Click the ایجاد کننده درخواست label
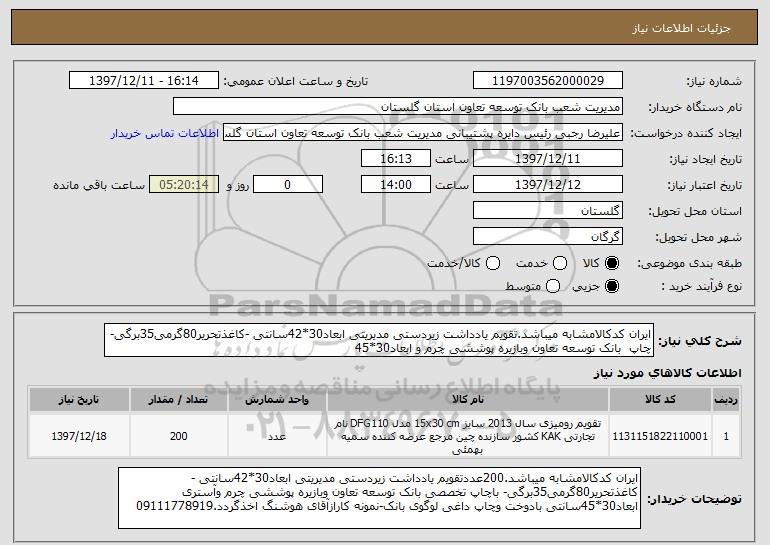The image size is (770, 545). pos(686,133)
